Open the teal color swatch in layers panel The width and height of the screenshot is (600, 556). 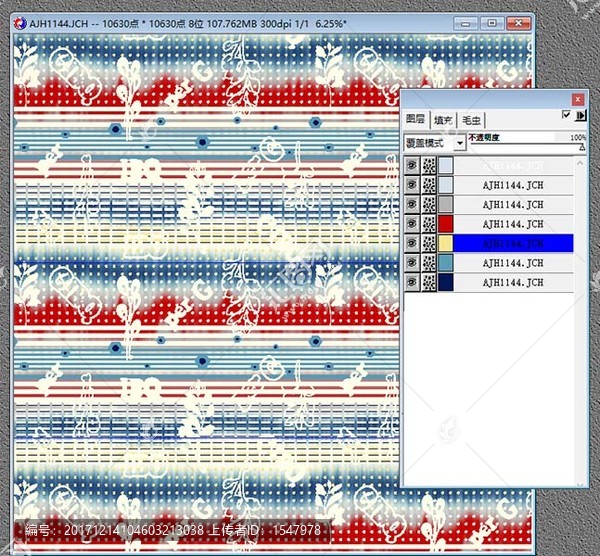445,263
